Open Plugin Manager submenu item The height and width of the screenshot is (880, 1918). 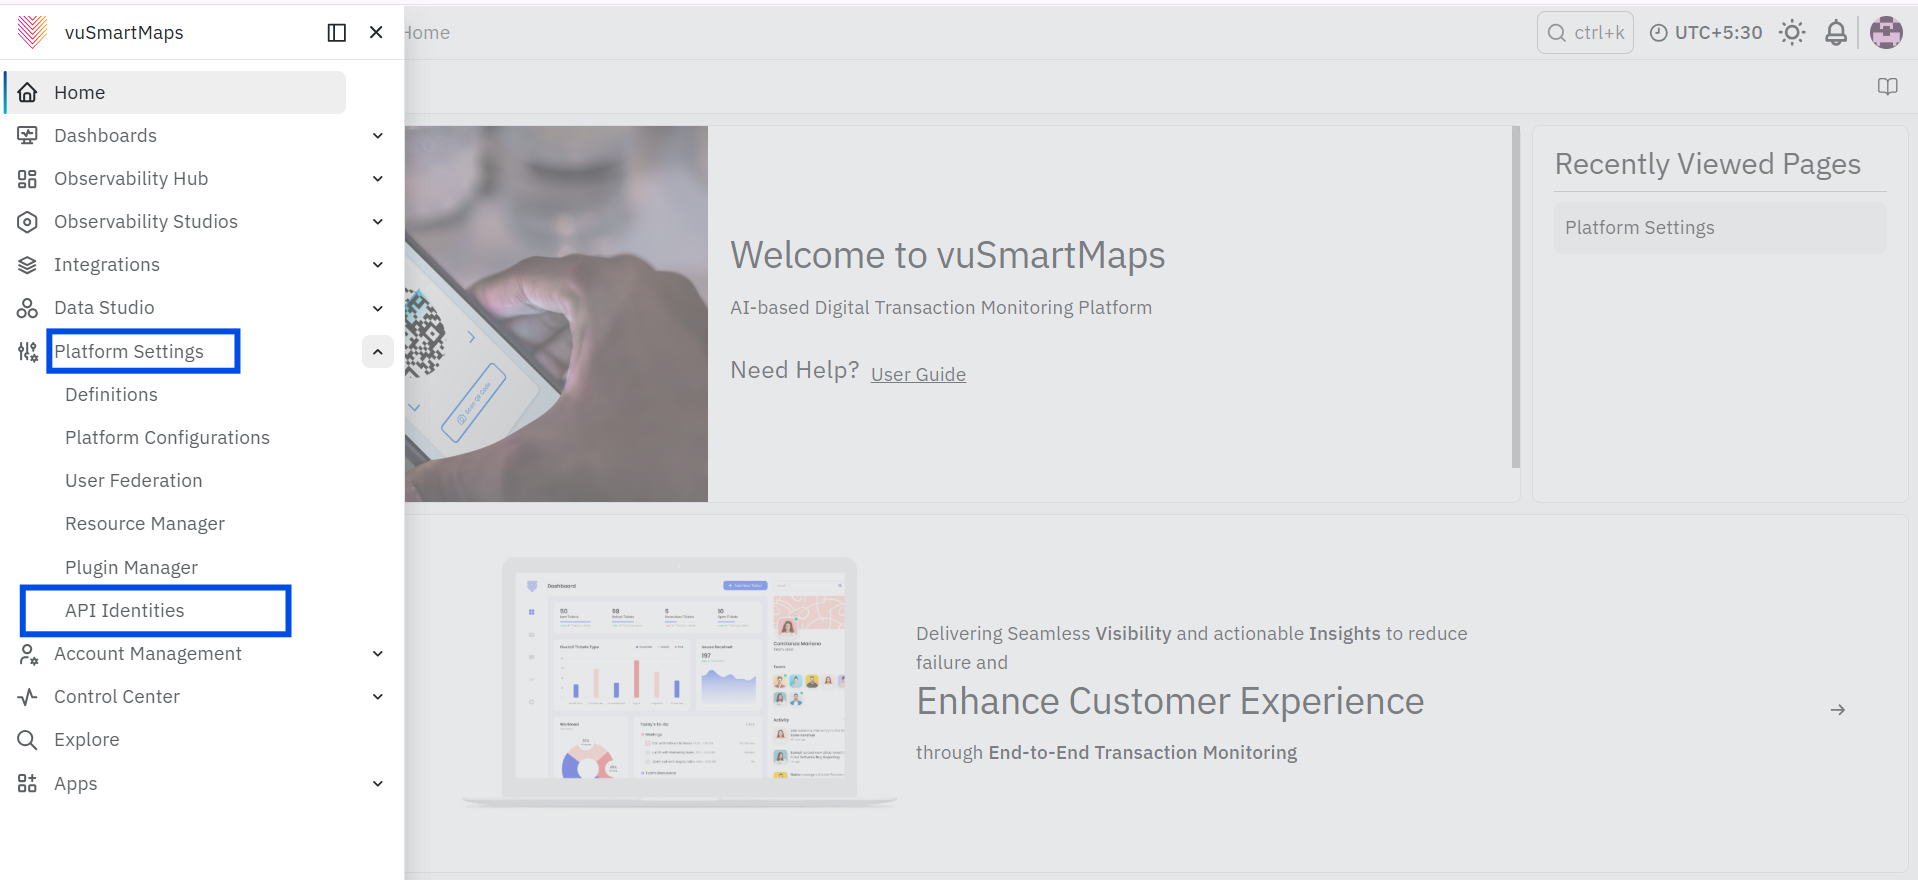(131, 568)
